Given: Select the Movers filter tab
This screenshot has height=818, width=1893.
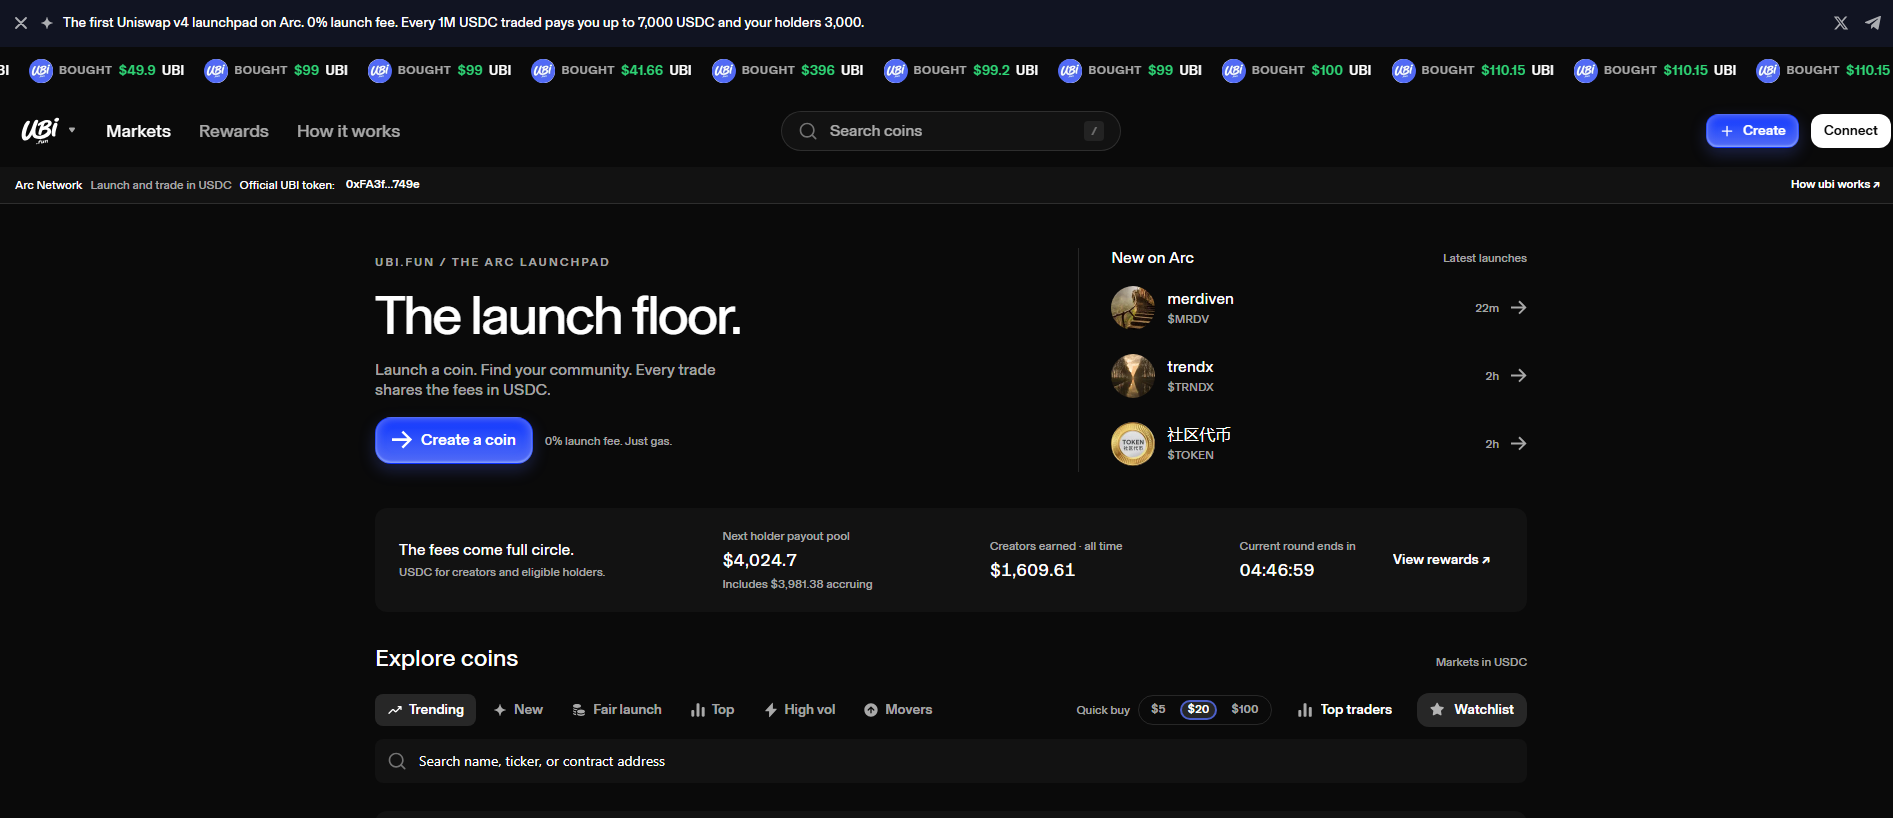Looking at the screenshot, I should [898, 710].
